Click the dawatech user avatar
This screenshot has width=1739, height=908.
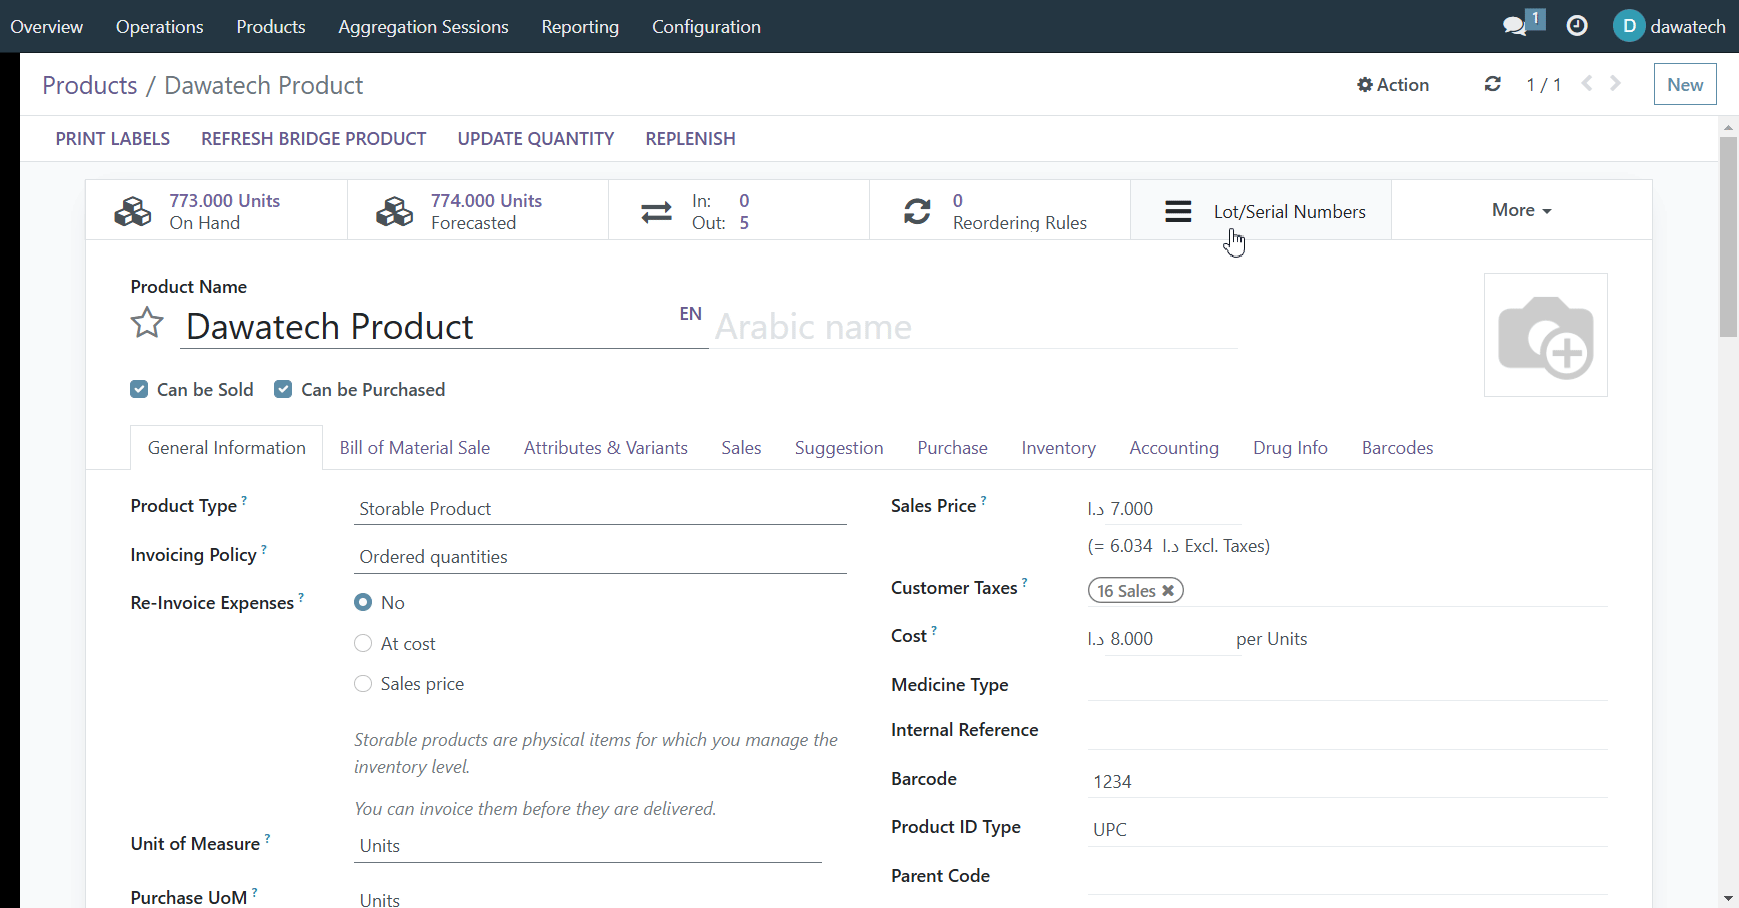pos(1629,26)
